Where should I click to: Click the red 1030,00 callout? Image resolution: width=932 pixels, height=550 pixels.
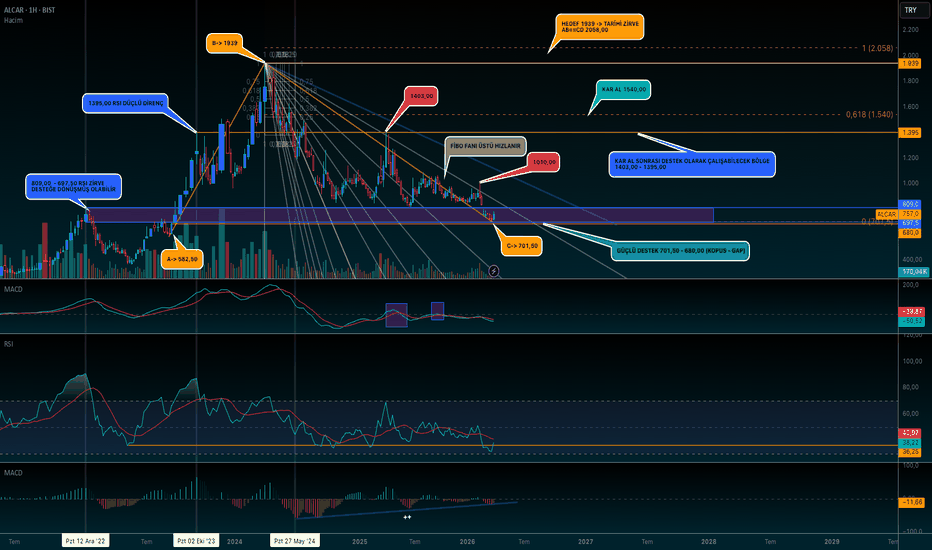pos(544,162)
